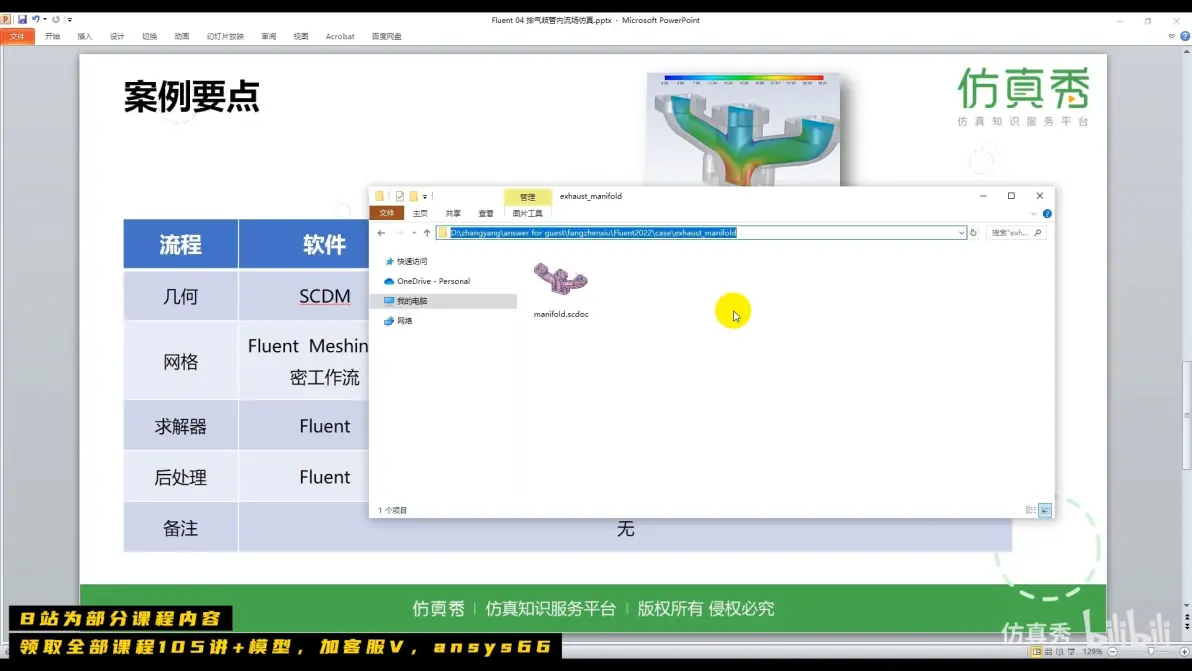Click the Explorer search box

coord(1016,233)
